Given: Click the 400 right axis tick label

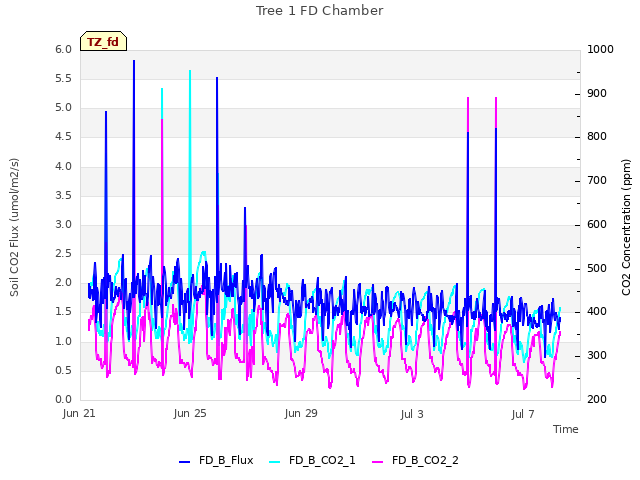Looking at the screenshot, I should [597, 311].
